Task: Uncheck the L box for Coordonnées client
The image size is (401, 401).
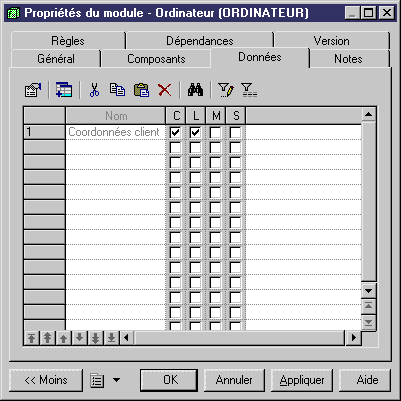Action: [195, 132]
